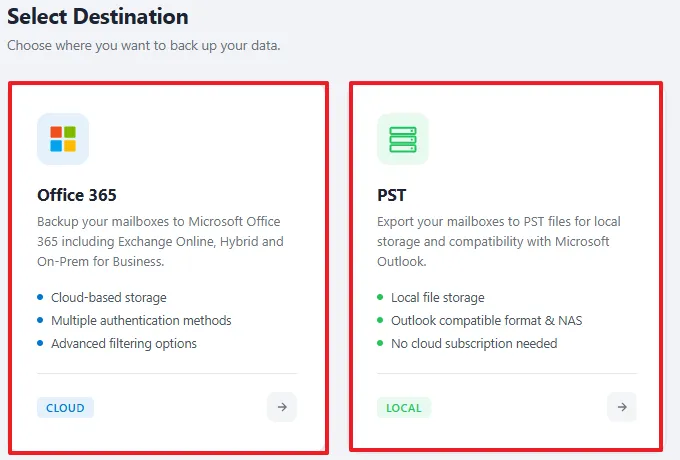The image size is (680, 460).
Task: Select the LOCAL badge
Action: [404, 408]
